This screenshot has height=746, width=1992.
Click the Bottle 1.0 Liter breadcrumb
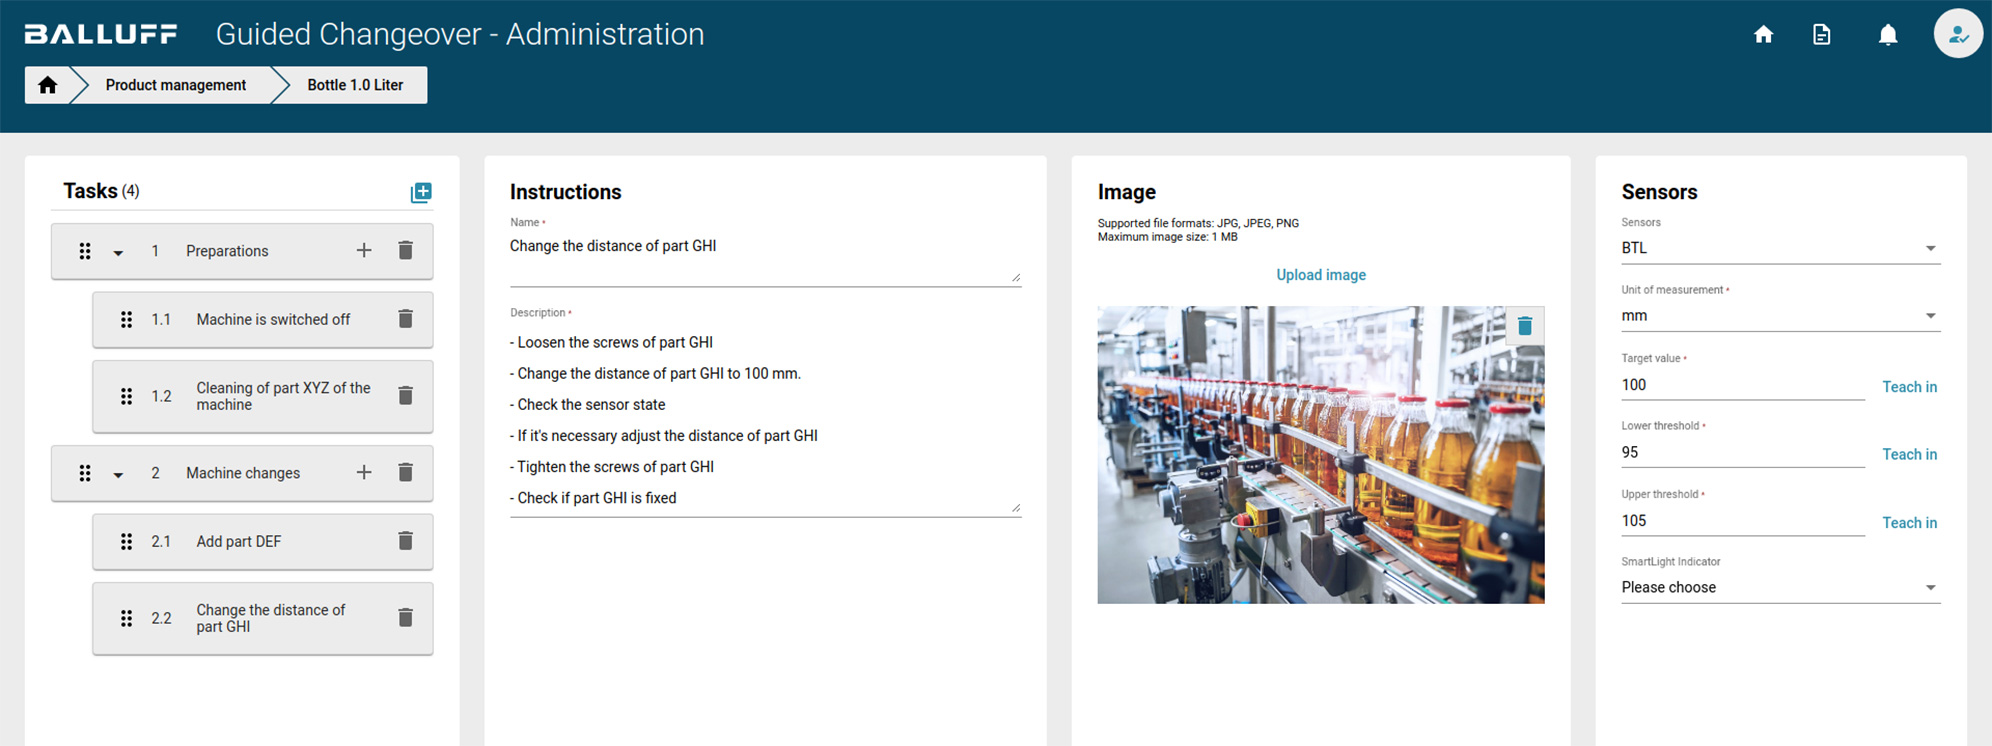pos(355,85)
